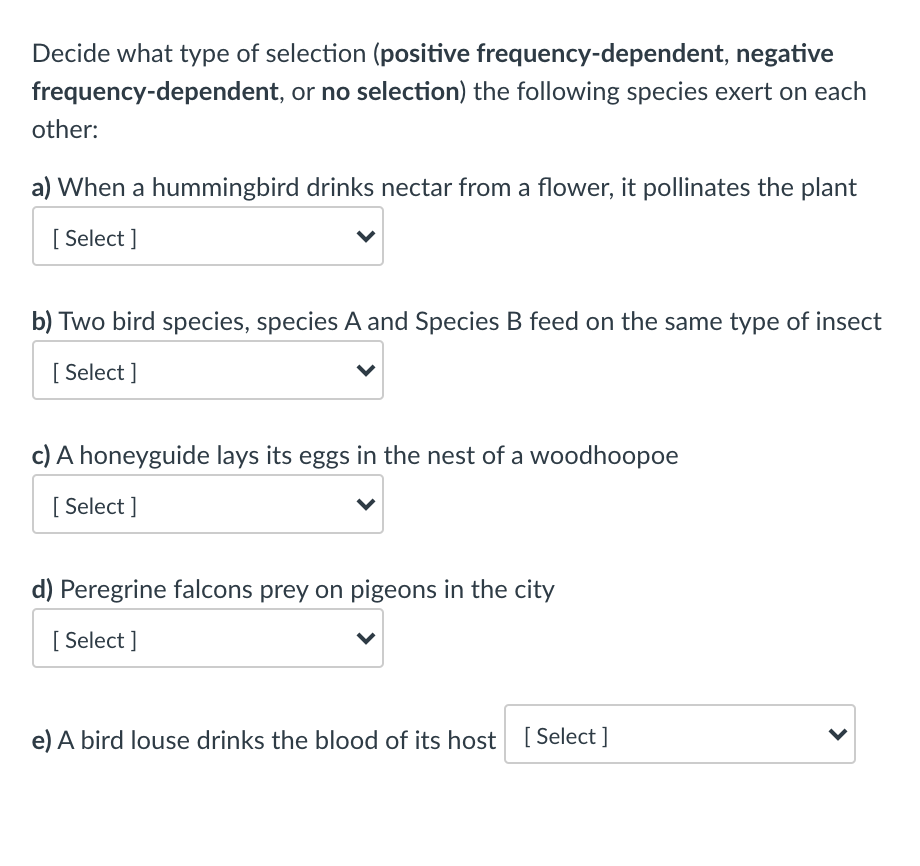Open the Select dropdown for the peregrine falcon question
The height and width of the screenshot is (866, 920).
click(207, 638)
